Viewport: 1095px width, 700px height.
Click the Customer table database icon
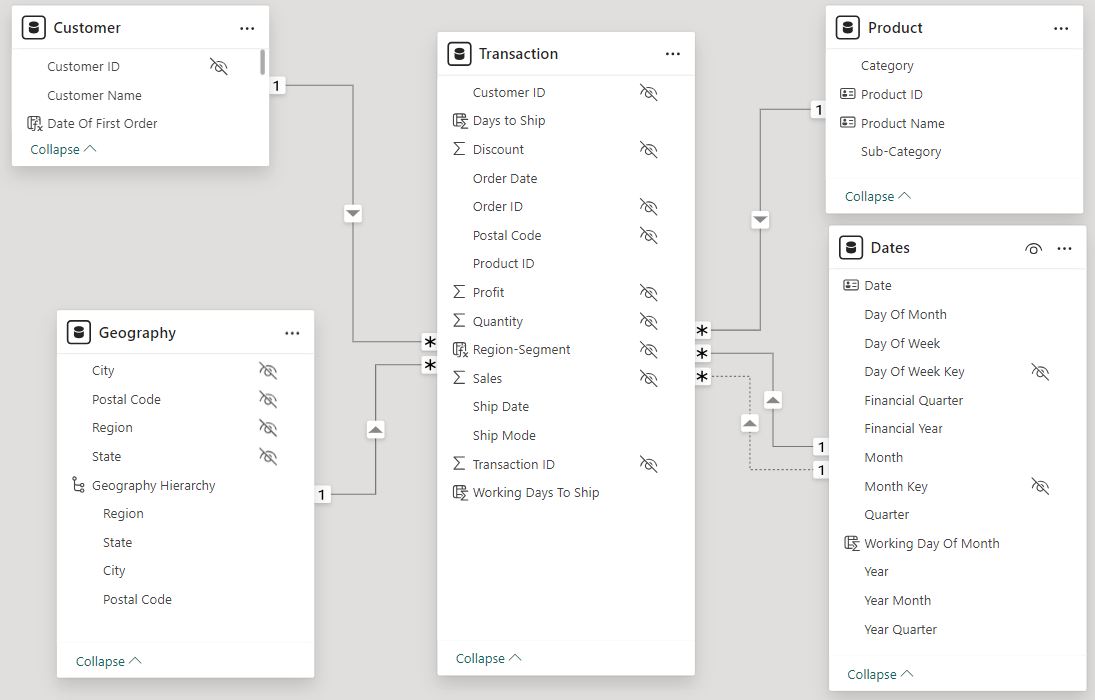point(34,28)
